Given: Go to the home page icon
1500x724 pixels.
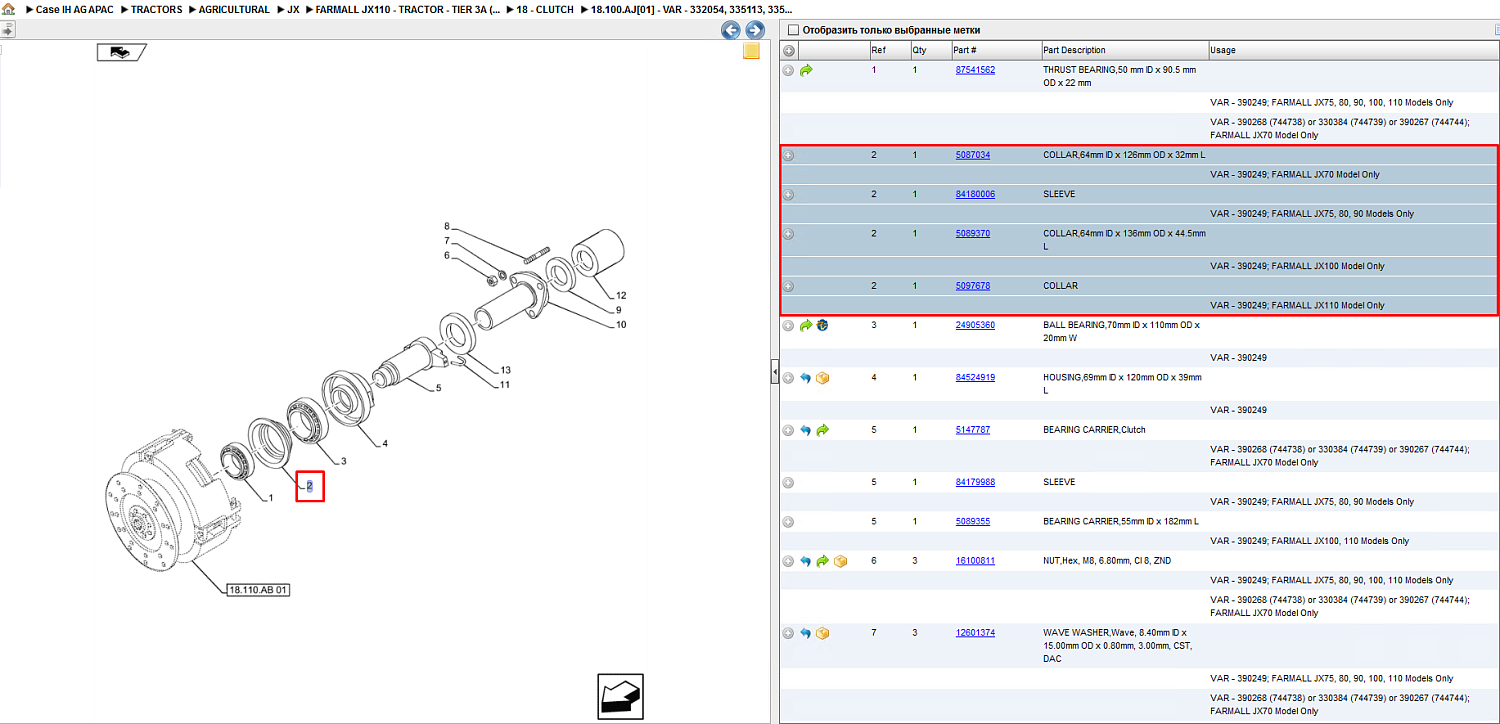Looking at the screenshot, I should coord(8,9).
